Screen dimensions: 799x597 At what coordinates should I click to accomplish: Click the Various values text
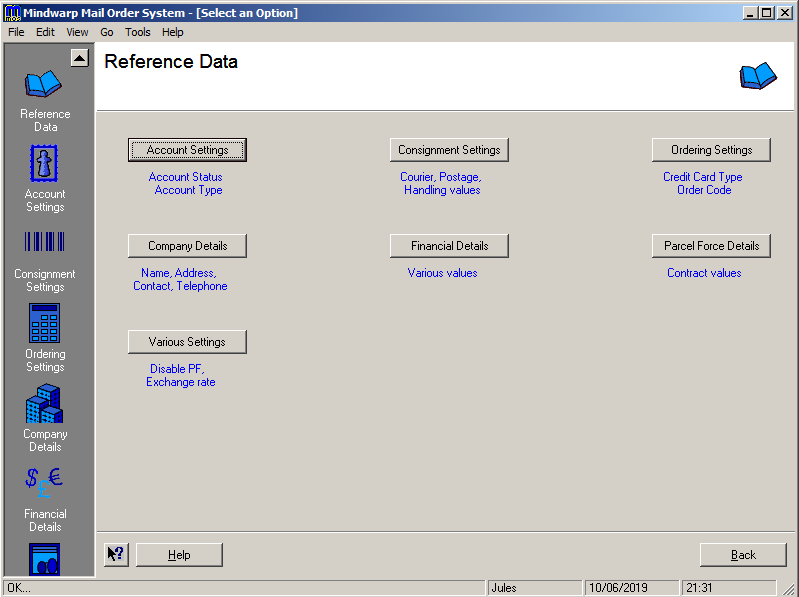tap(442, 273)
